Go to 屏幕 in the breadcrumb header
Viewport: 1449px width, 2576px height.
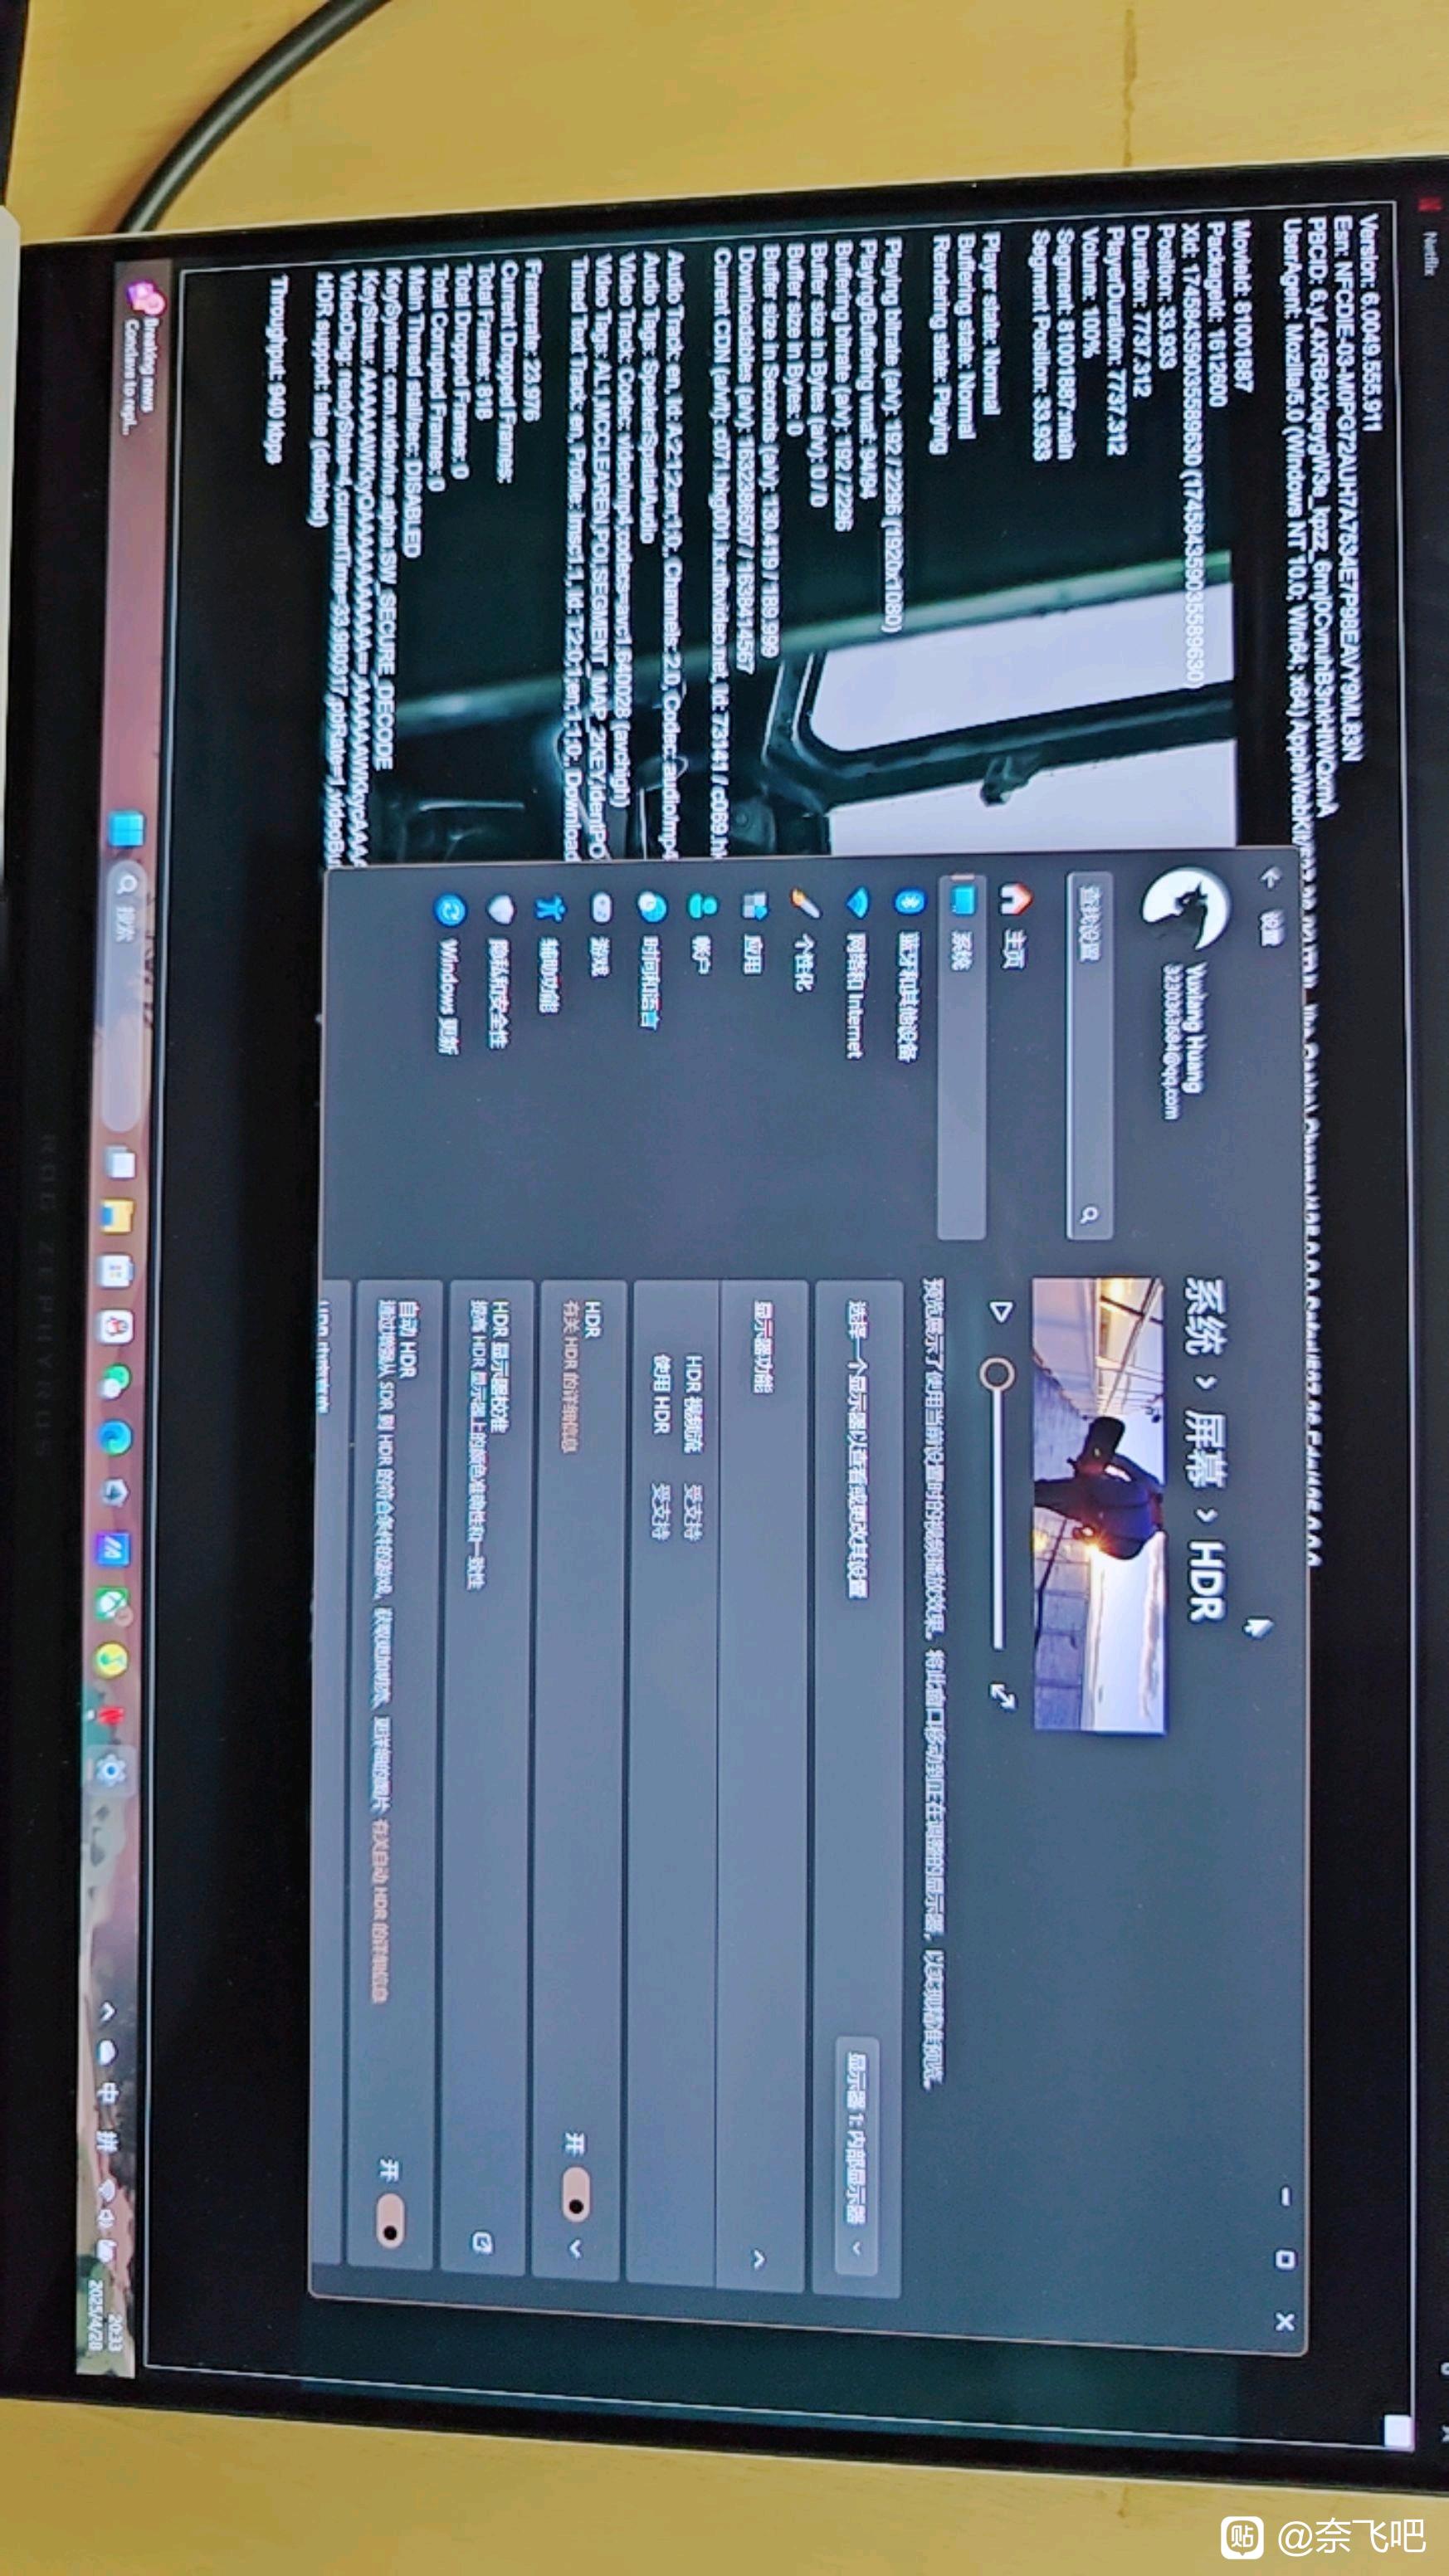coord(1205,1450)
